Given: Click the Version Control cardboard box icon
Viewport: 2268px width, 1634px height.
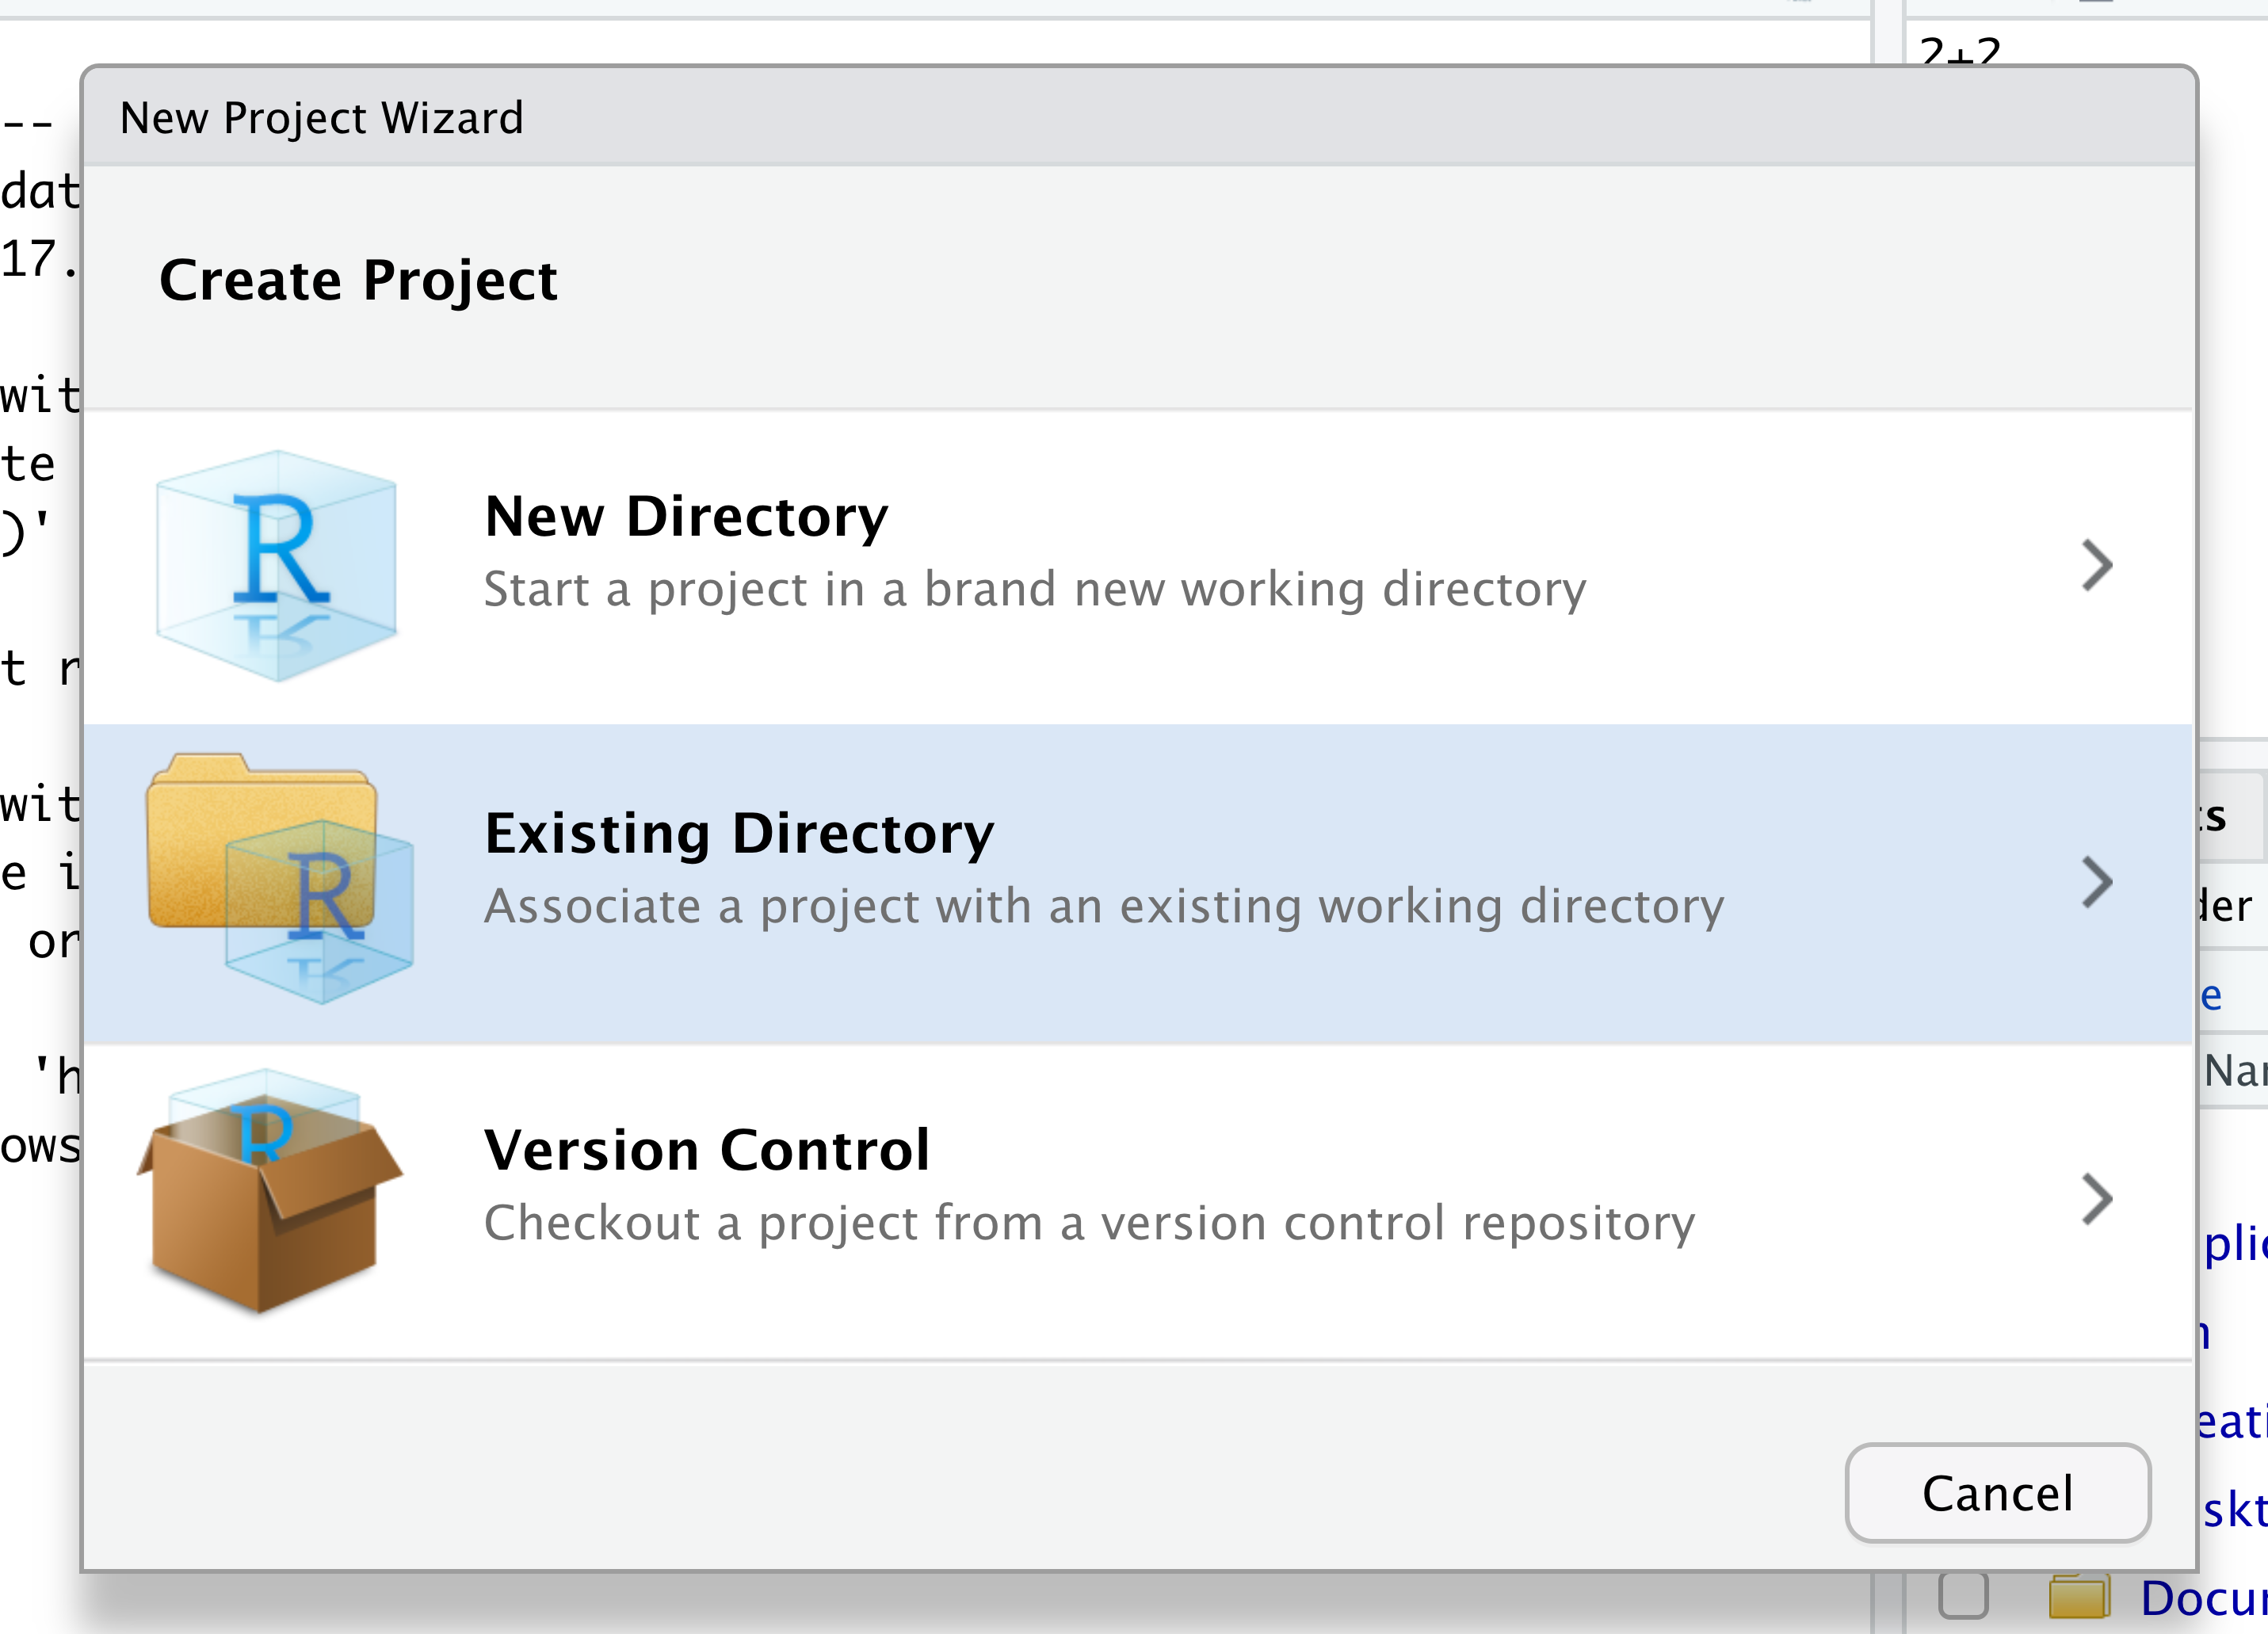Looking at the screenshot, I should click(268, 1192).
